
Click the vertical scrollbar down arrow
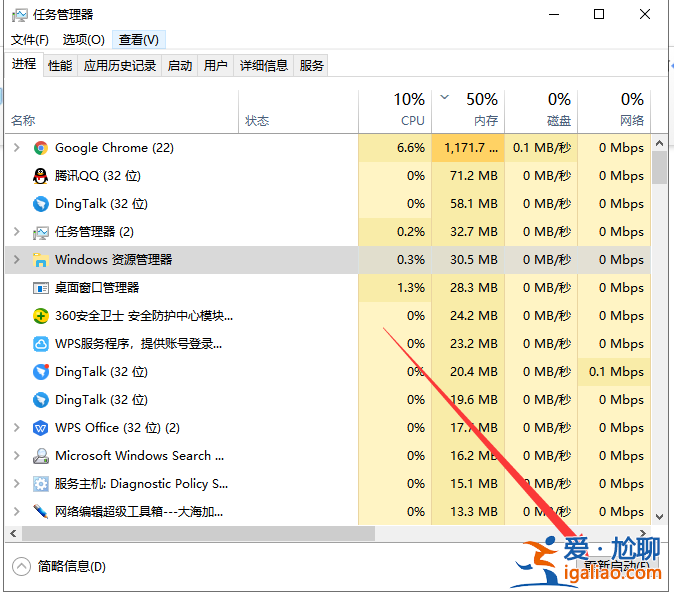coord(659,517)
